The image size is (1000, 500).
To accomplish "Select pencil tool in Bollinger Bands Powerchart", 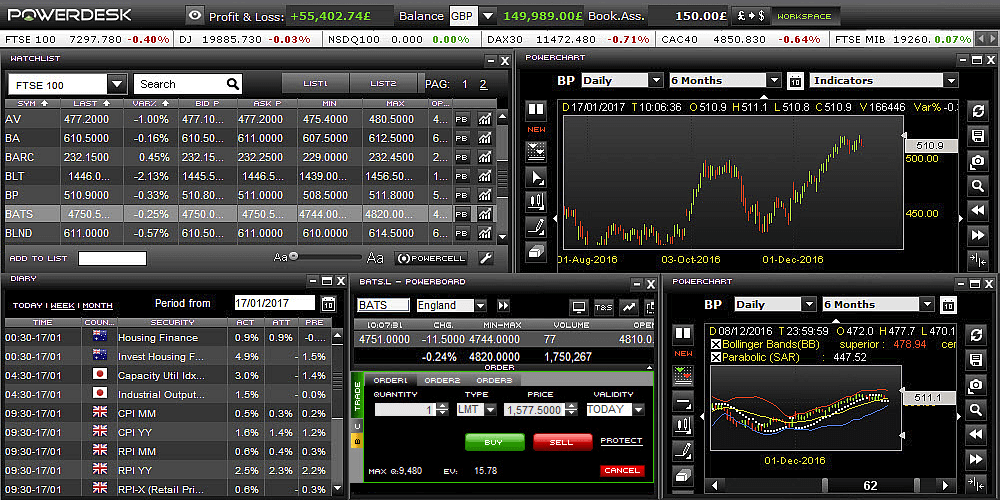I will click(x=683, y=450).
